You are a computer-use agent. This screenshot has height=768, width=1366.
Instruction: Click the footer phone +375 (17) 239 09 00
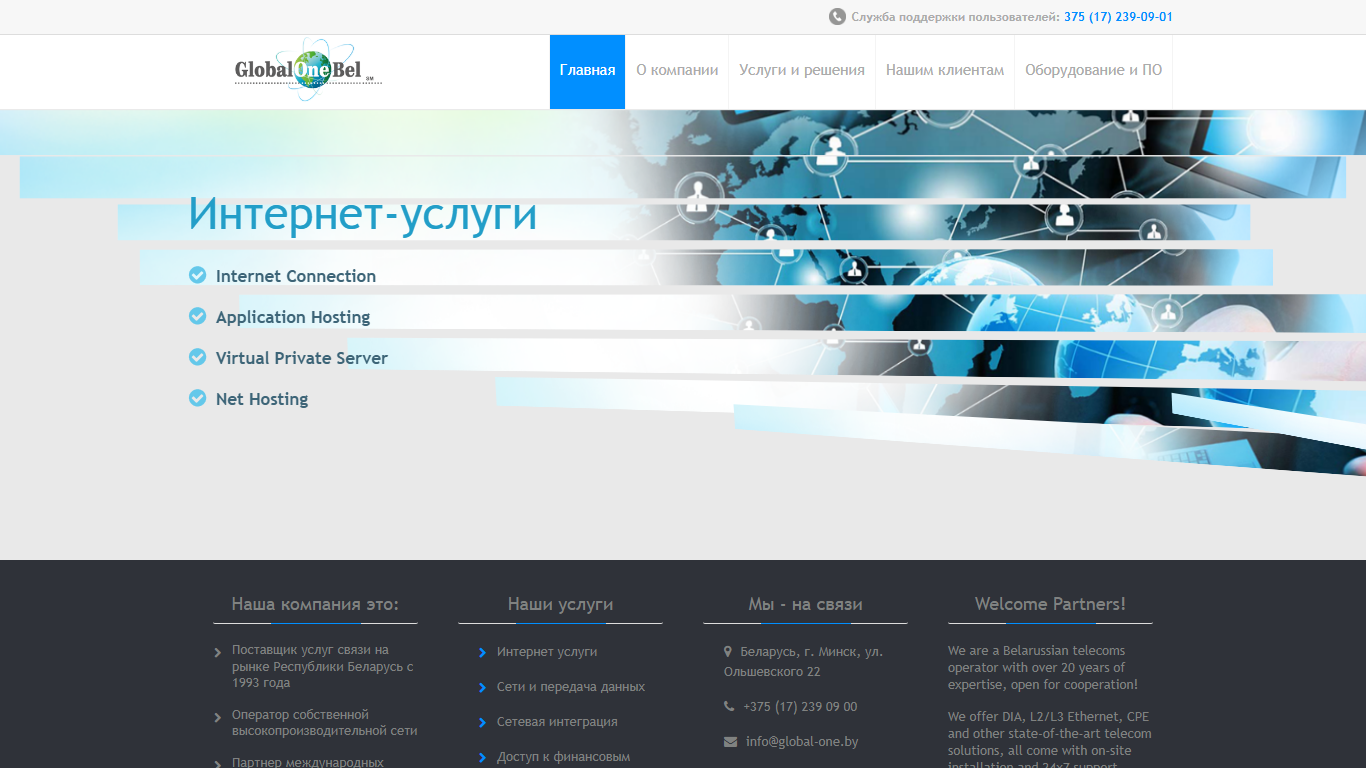click(x=800, y=707)
